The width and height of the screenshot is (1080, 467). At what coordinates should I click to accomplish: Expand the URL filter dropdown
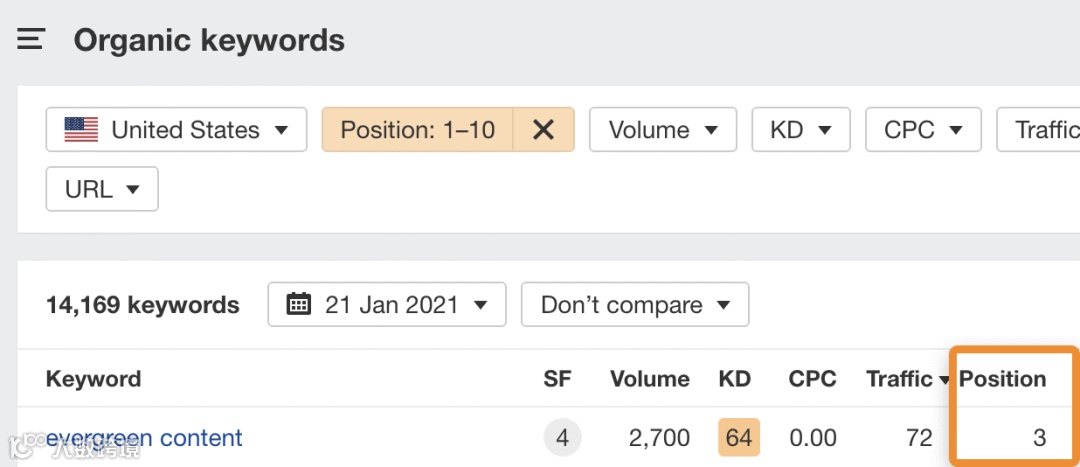pyautogui.click(x=102, y=189)
